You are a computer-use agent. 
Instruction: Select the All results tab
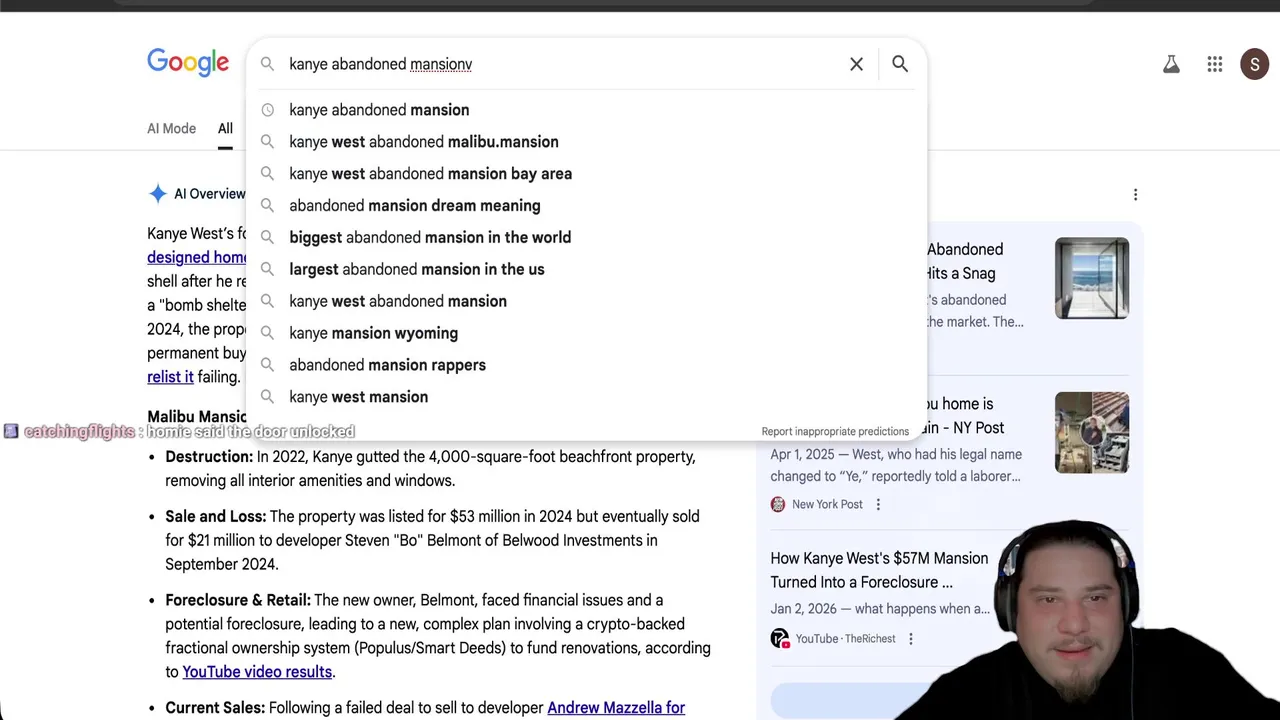pos(225,128)
